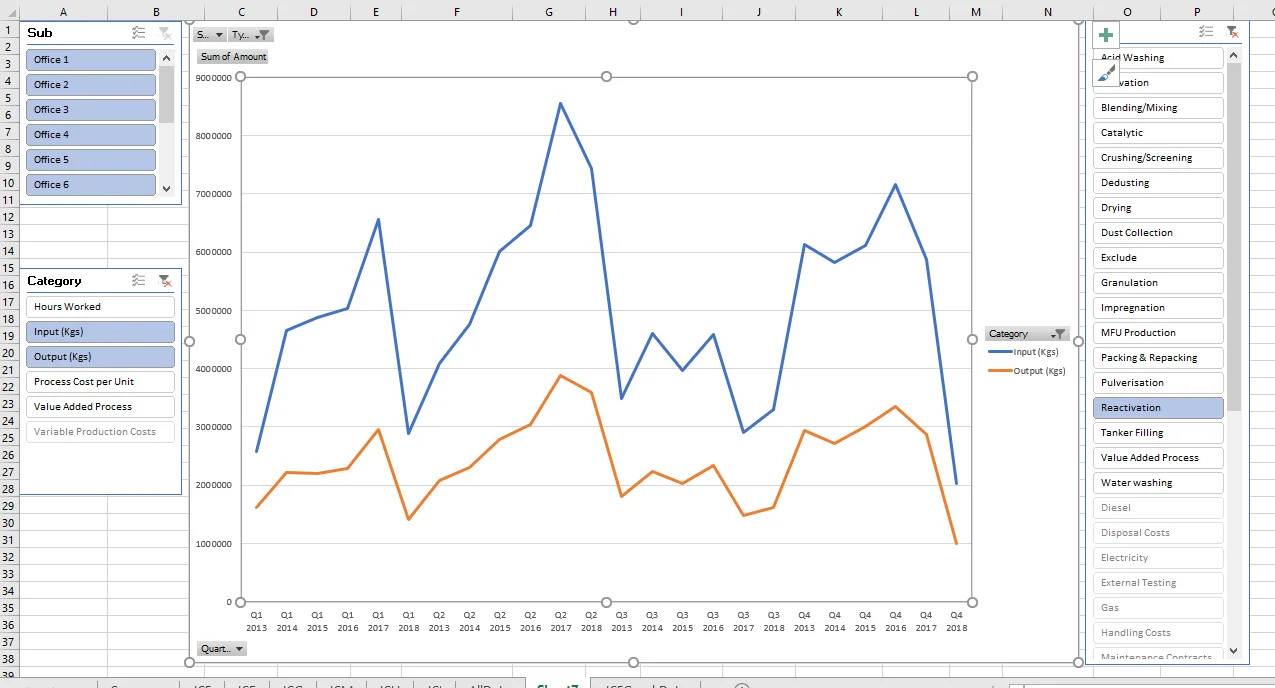Click the Sub slicer scroll-down arrow
The image size is (1275, 688).
point(166,188)
